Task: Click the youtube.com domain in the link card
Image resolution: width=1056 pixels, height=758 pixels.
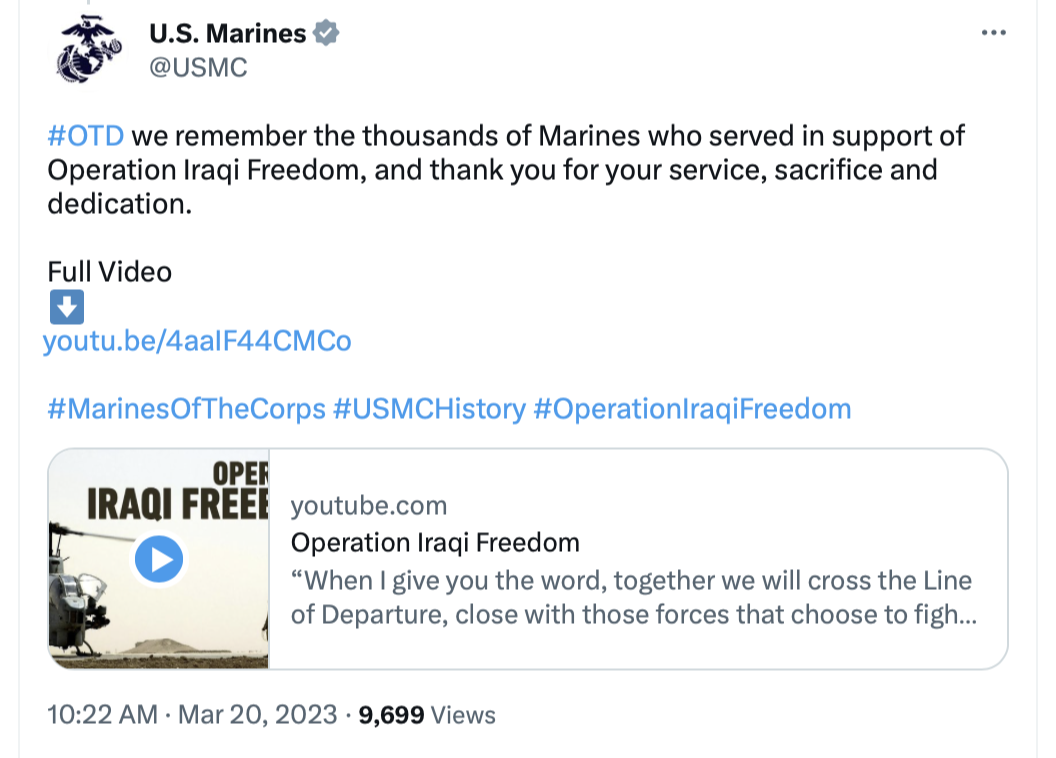Action: (369, 506)
